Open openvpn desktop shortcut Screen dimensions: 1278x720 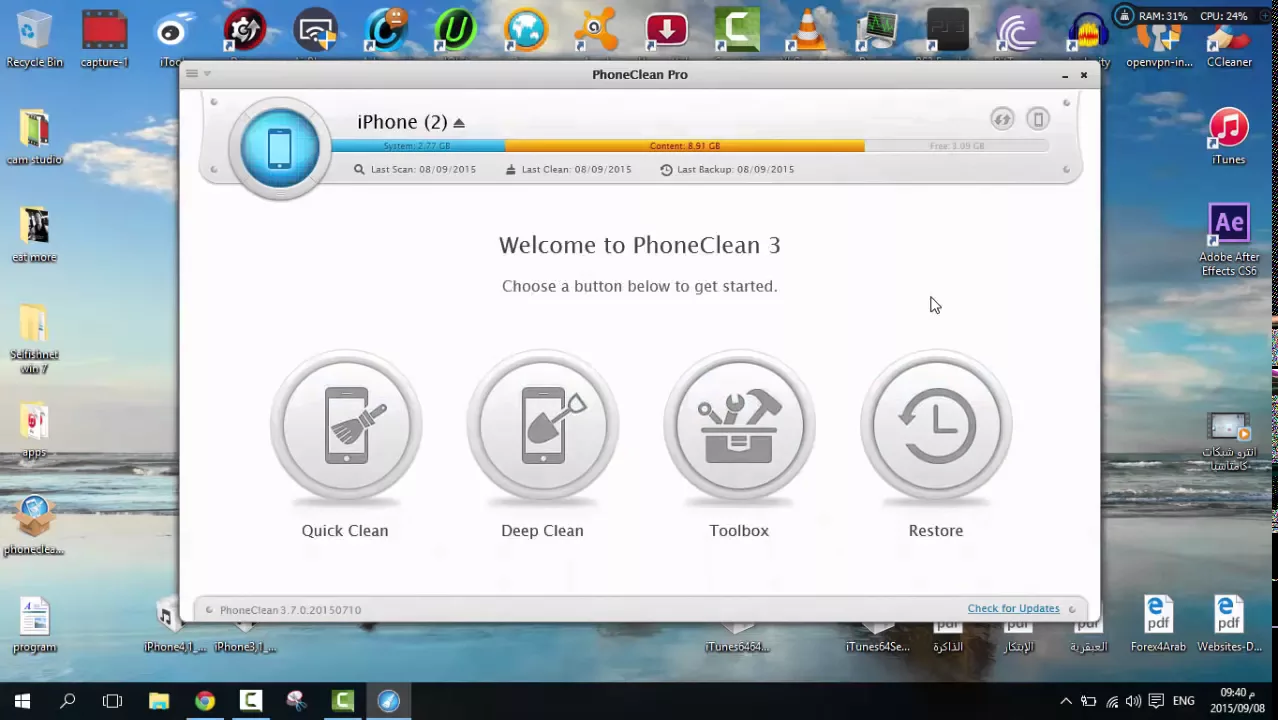click(1159, 39)
